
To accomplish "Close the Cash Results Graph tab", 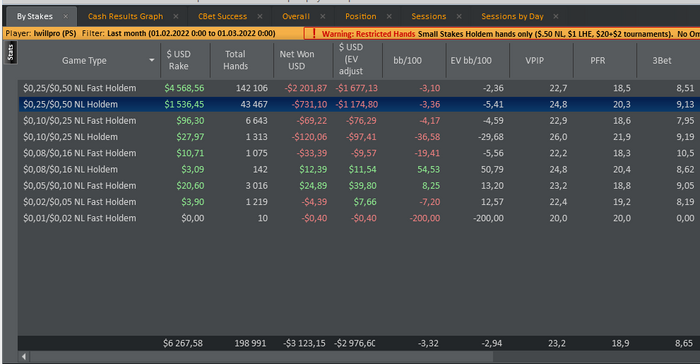I will (x=176, y=17).
